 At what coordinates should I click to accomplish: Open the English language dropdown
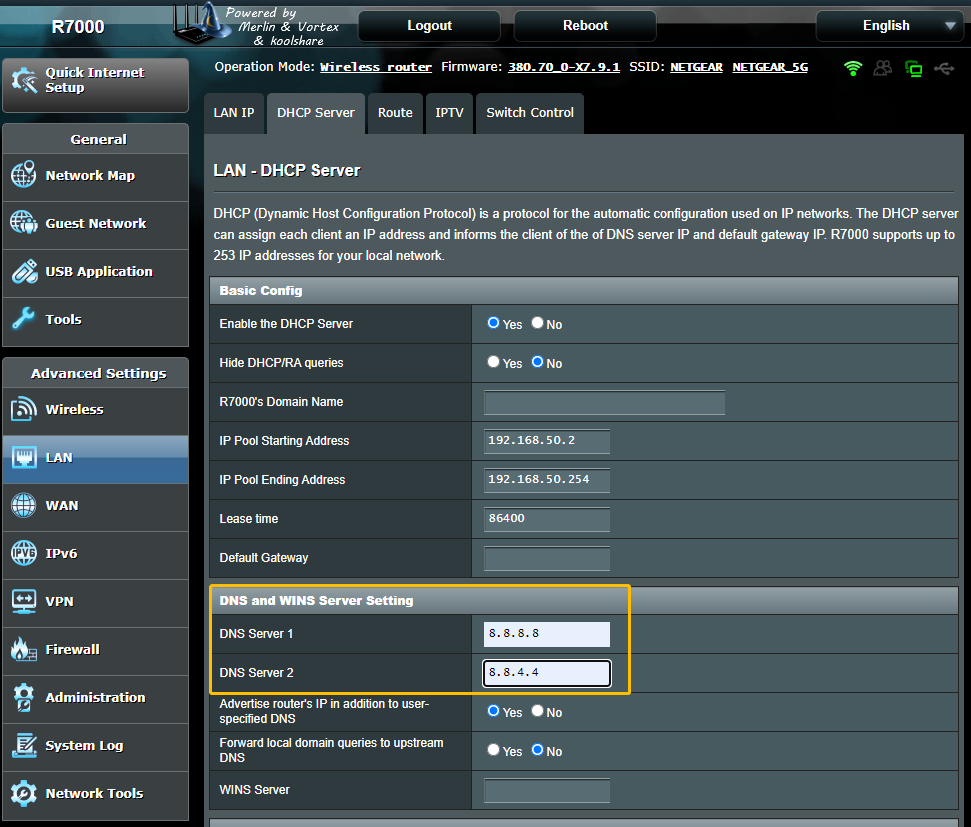(x=888, y=26)
